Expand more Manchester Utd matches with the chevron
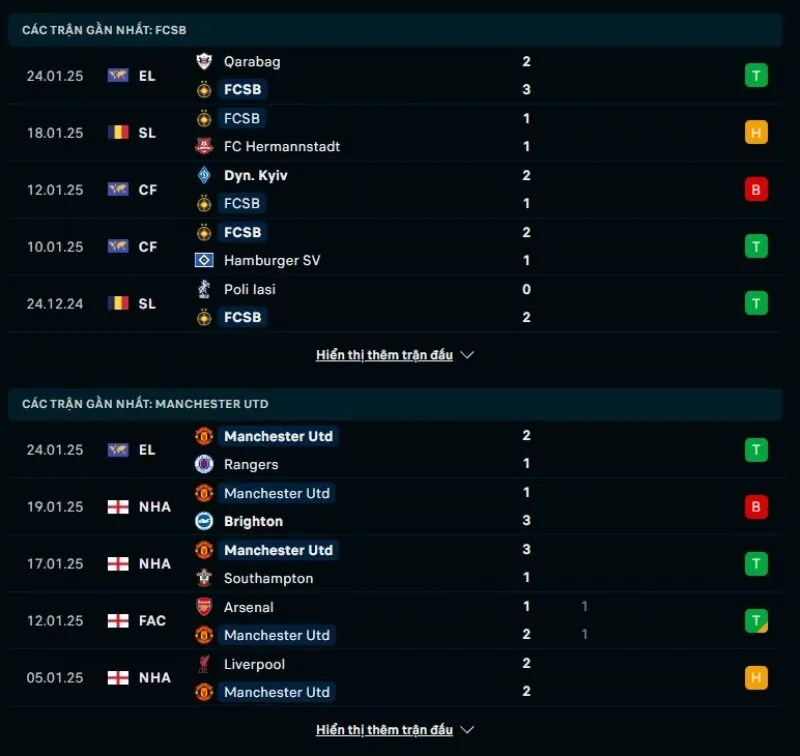 click(x=467, y=730)
